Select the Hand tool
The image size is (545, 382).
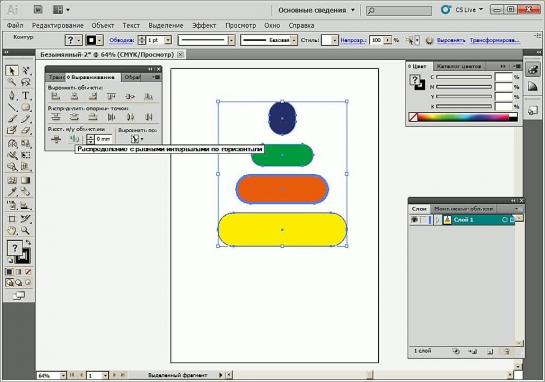pyautogui.click(x=11, y=230)
